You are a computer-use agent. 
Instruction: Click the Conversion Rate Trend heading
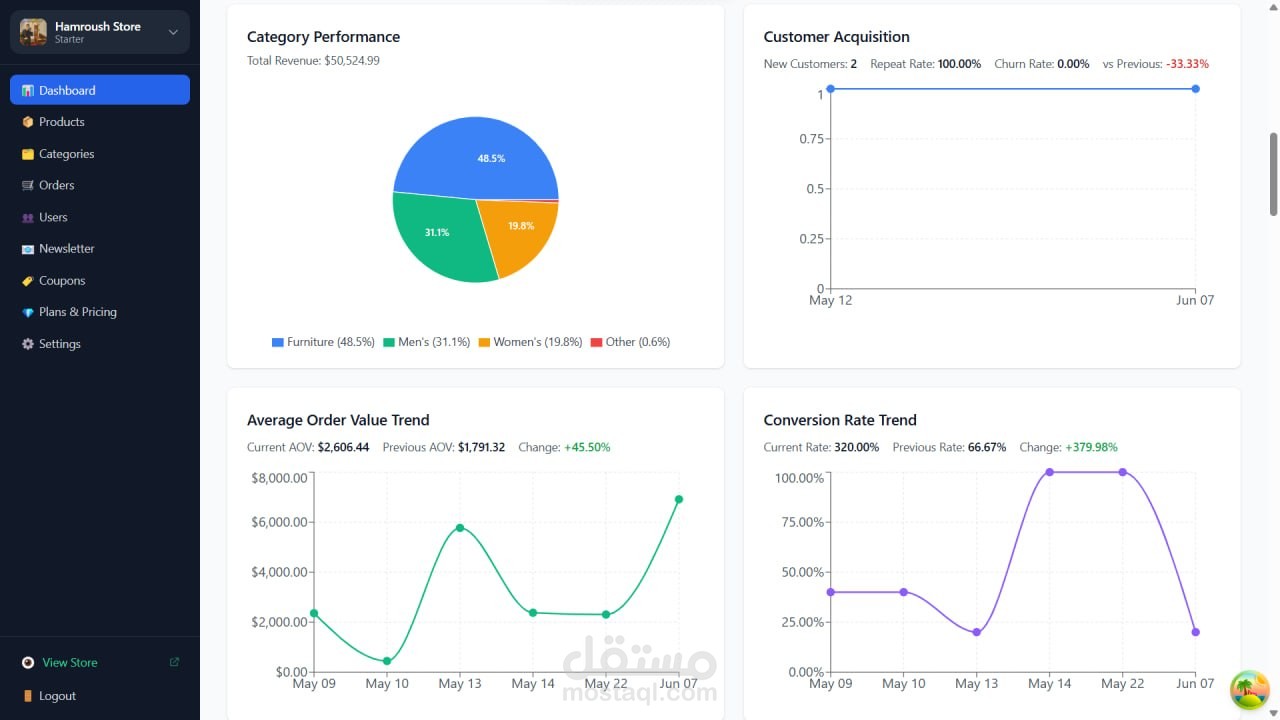(840, 420)
